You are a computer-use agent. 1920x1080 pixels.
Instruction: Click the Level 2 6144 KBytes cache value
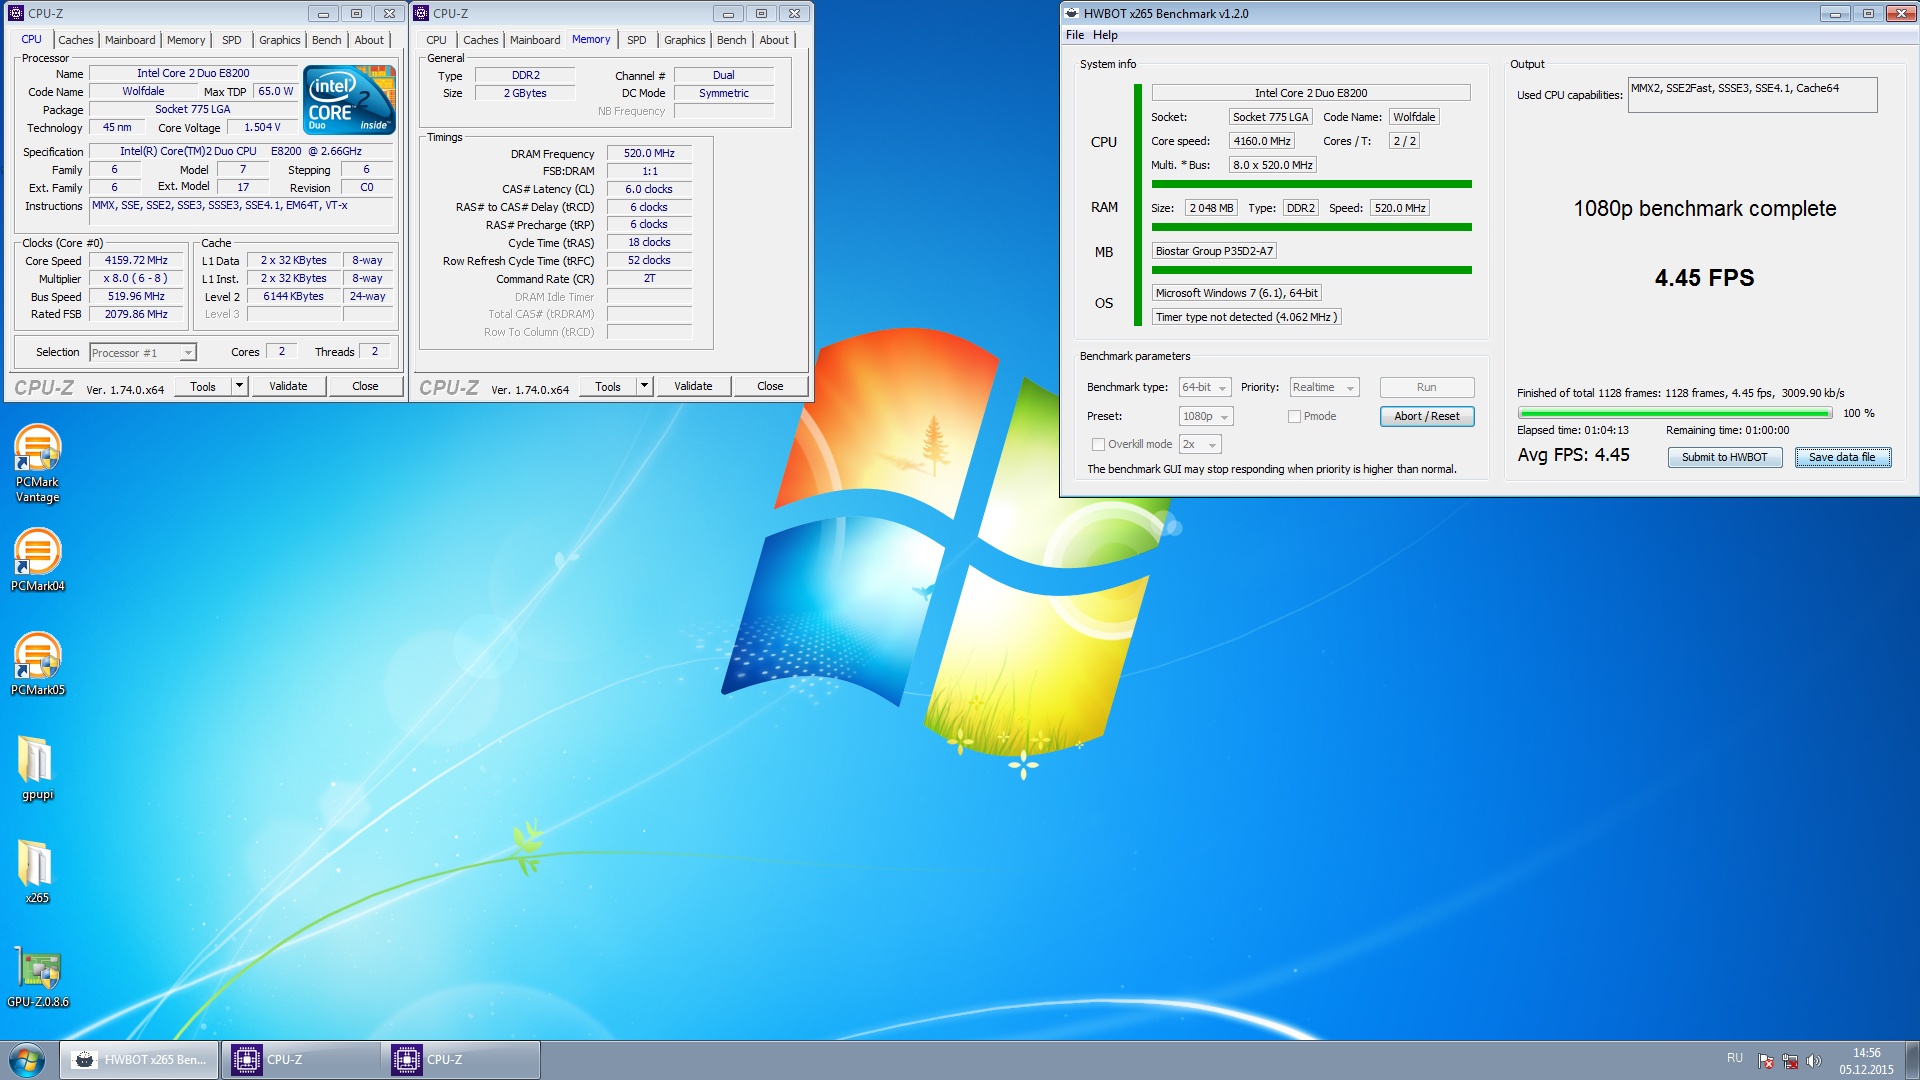point(293,296)
